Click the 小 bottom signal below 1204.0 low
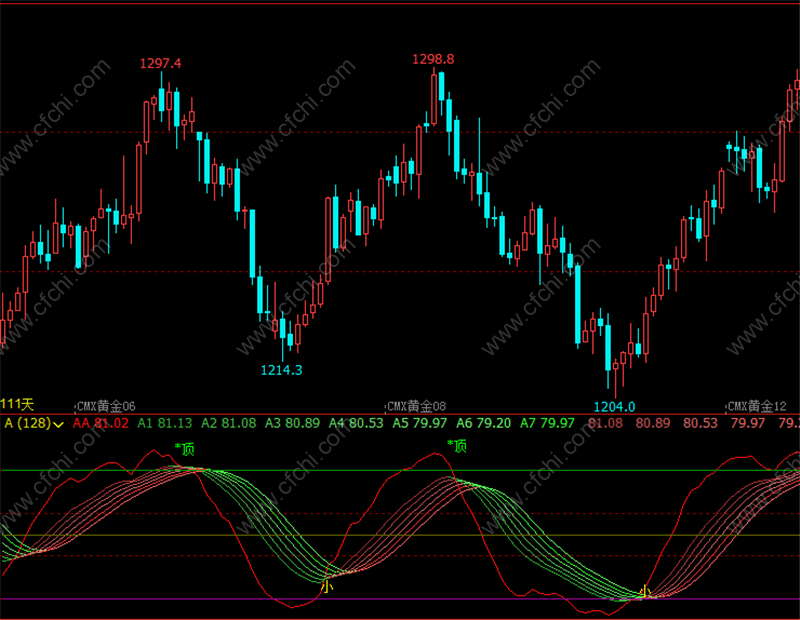This screenshot has height=620, width=800. [645, 591]
